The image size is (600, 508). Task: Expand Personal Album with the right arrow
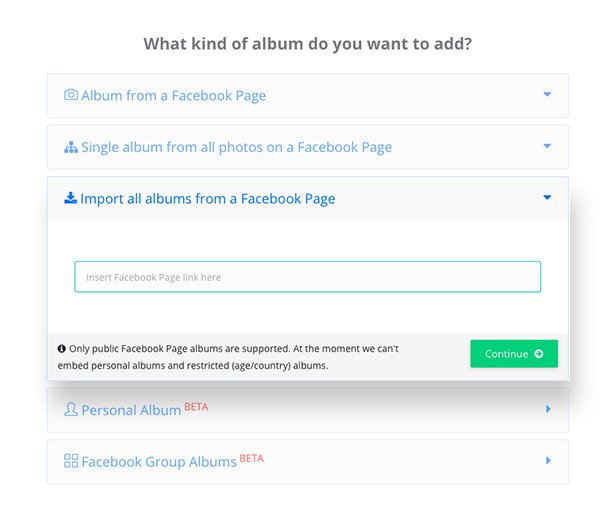[548, 409]
